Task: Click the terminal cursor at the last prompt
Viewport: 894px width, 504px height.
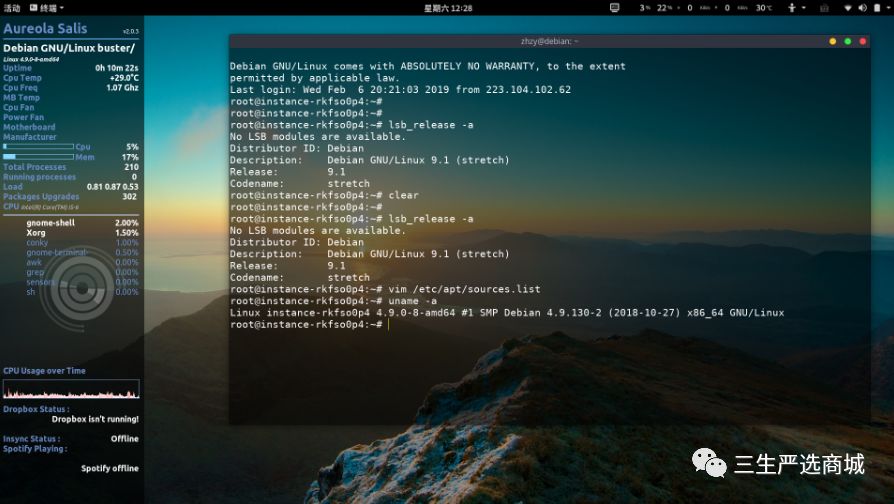Action: (x=388, y=324)
